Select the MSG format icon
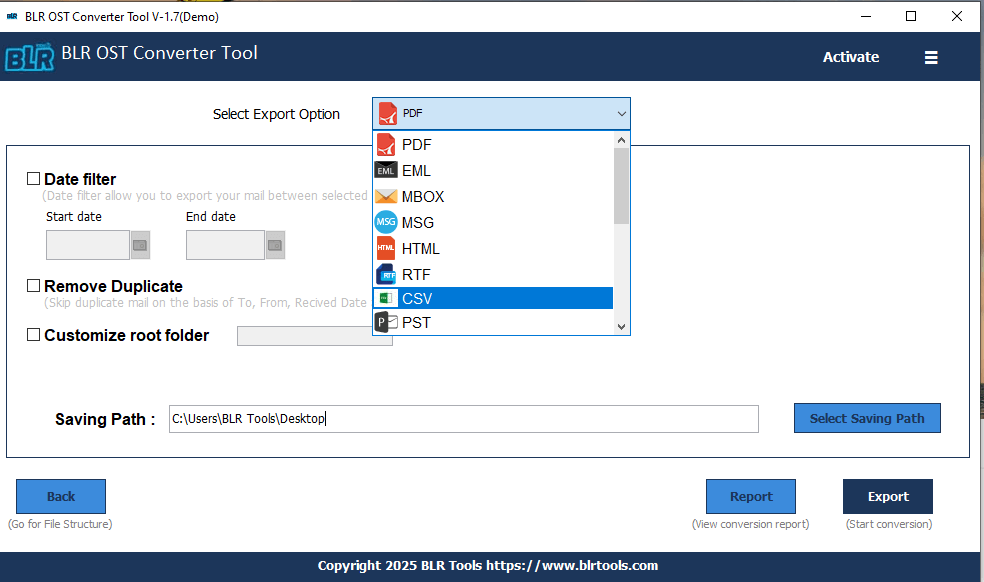 [x=386, y=222]
